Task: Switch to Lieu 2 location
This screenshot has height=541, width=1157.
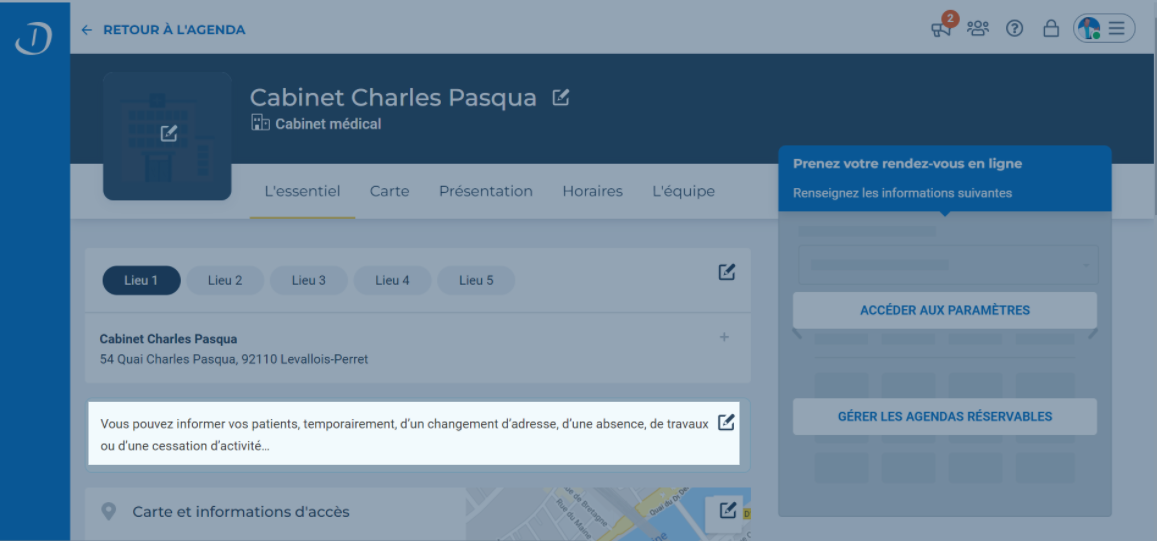Action: click(225, 281)
